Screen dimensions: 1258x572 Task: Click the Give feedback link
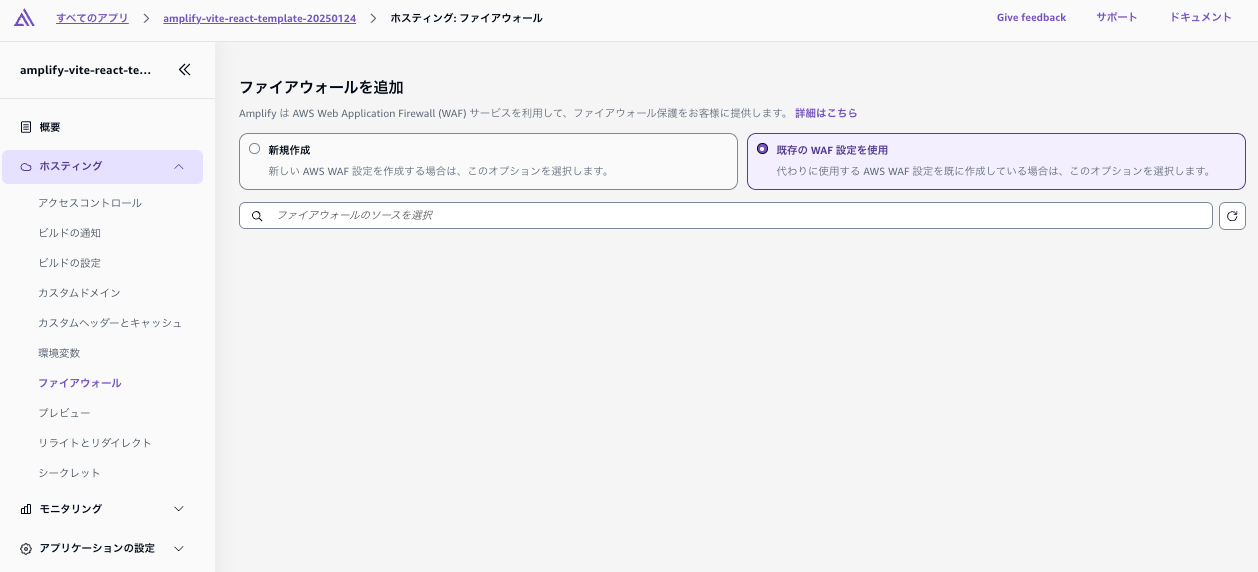[1031, 18]
